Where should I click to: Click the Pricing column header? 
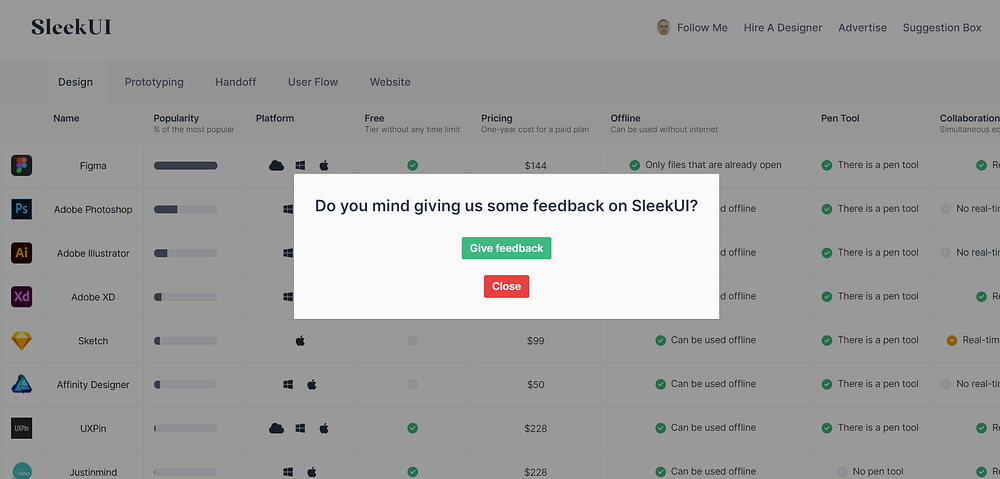point(496,118)
